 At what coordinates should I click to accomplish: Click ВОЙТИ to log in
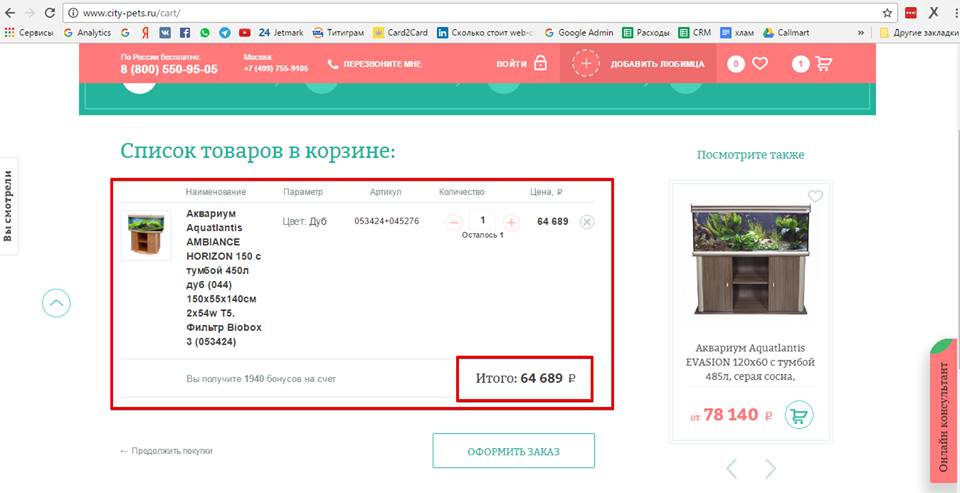pos(522,64)
